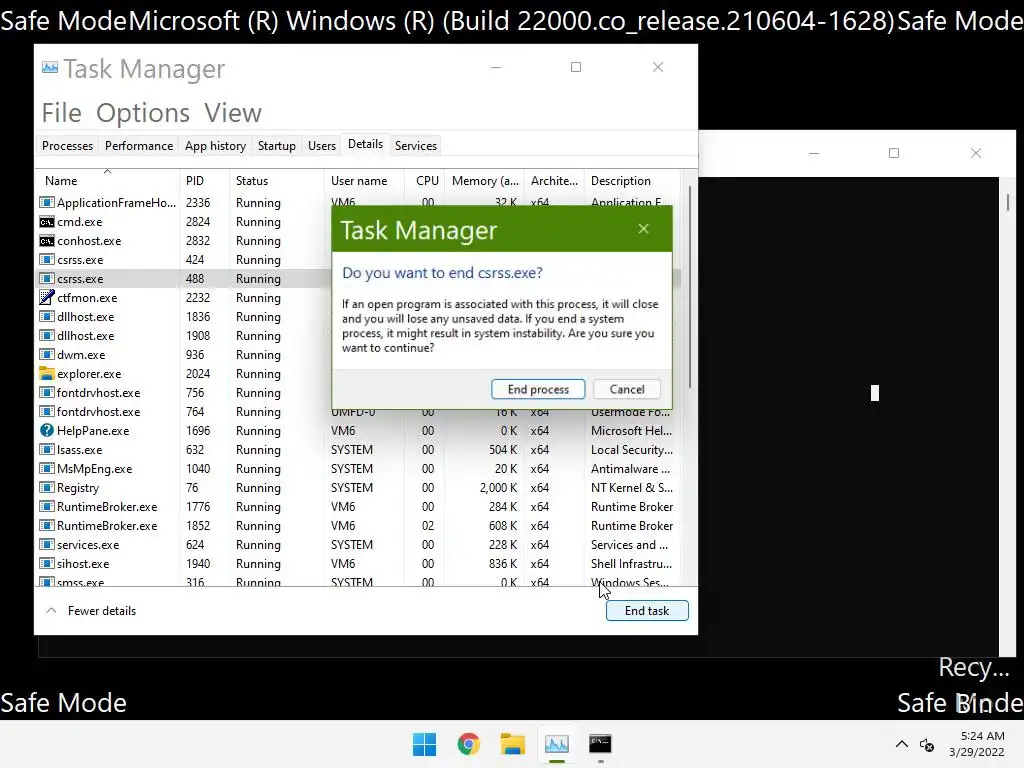Switch to the Processes tab

coord(67,146)
